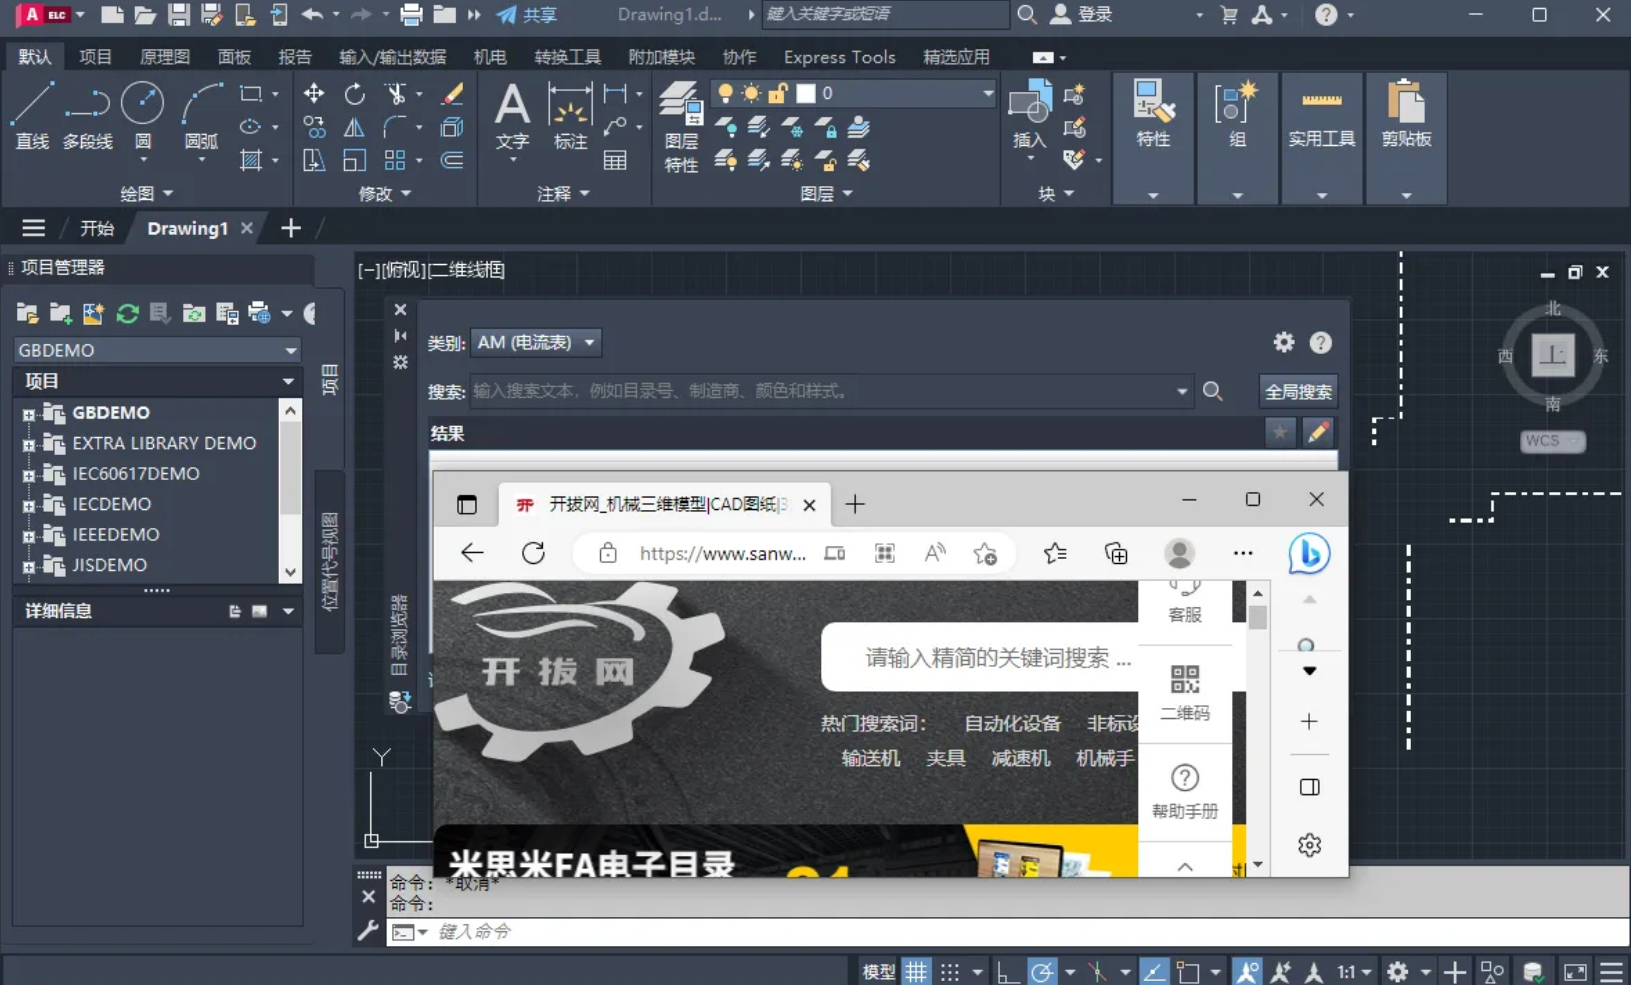Toggle layer freeze sun icon
This screenshot has width=1631, height=985.
pyautogui.click(x=751, y=93)
